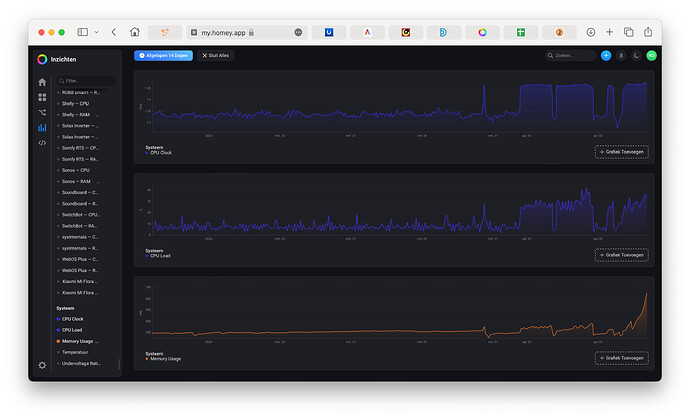This screenshot has height=418, width=690.
Task: Click the Insights list scrollbar thumb
Action: click(x=119, y=364)
